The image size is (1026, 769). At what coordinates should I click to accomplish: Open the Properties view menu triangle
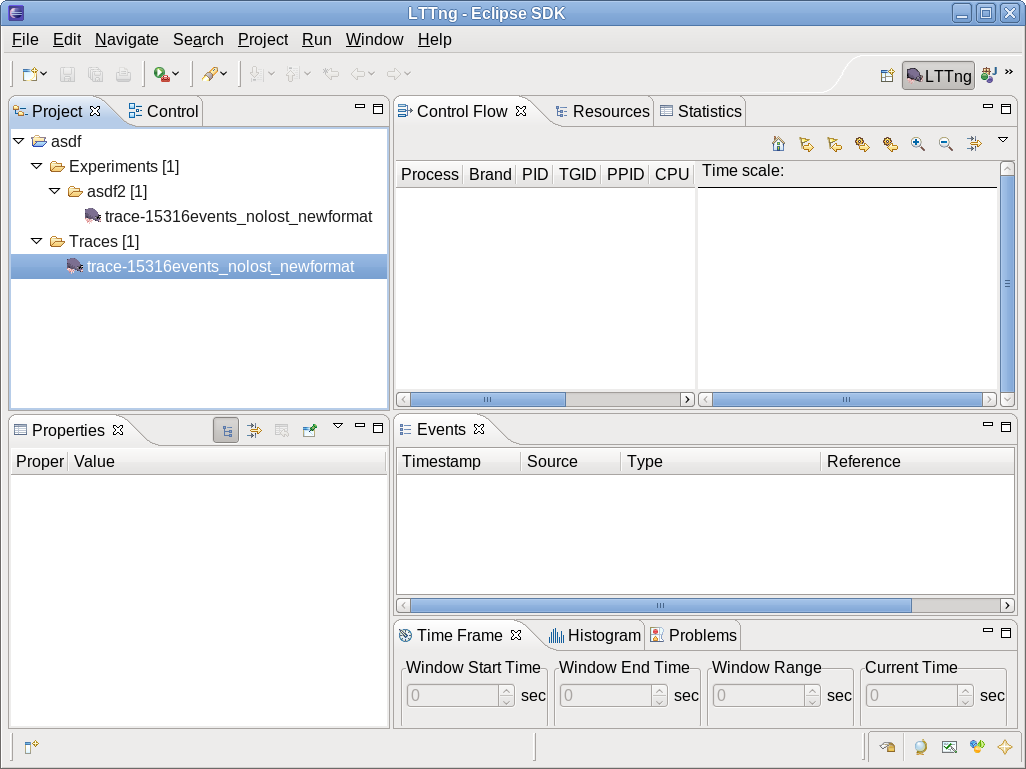[x=338, y=426]
